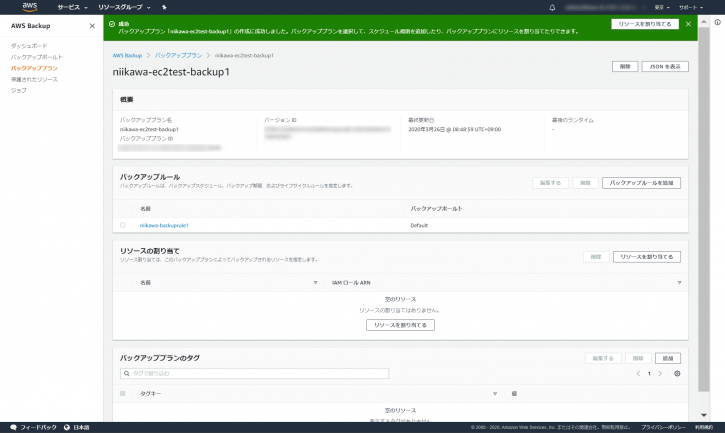Click the last updated date 08:48:59 value

[455, 130]
